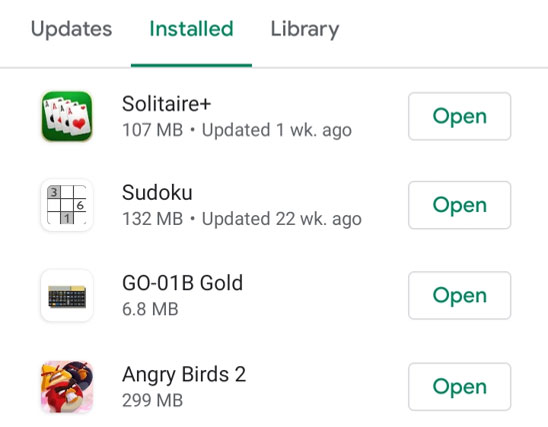
Task: Open Solitaire+ with its Open button
Action: tap(460, 116)
